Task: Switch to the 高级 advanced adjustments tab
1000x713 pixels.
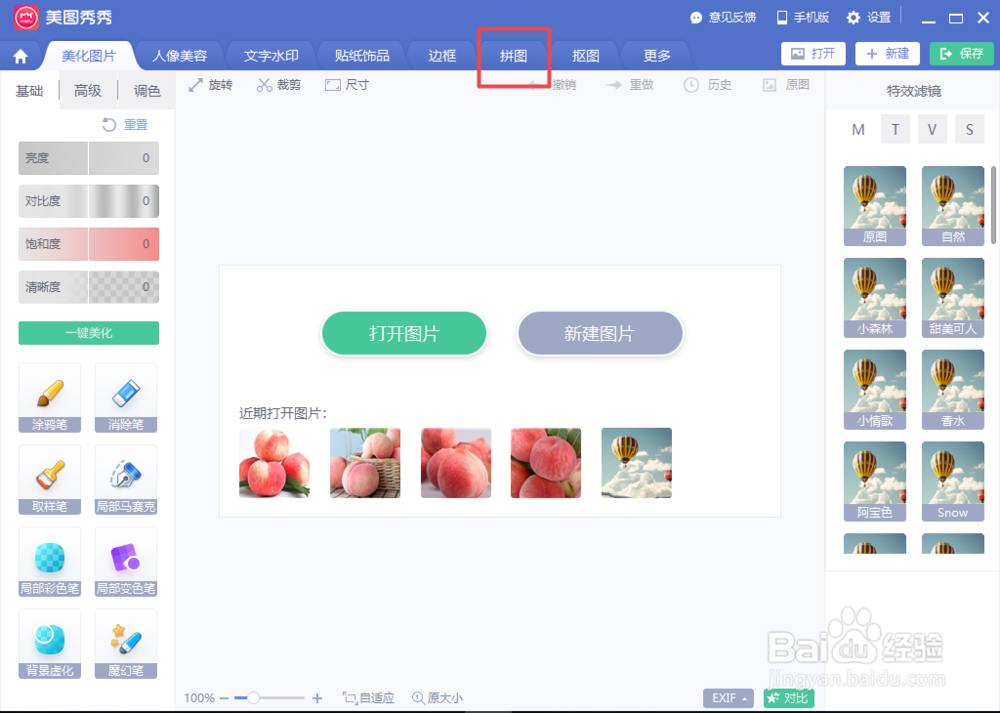Action: point(88,90)
